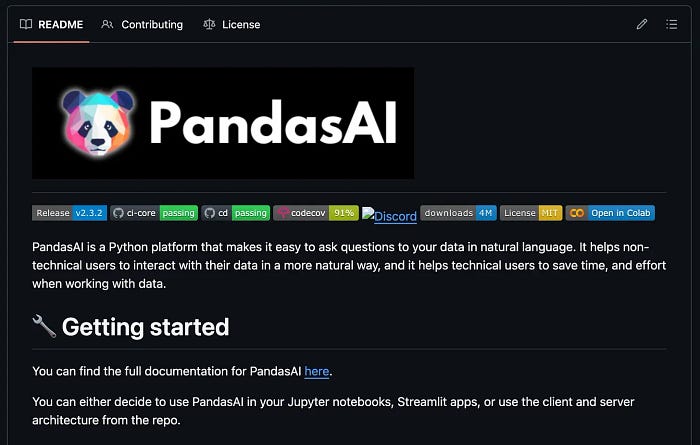Open the README tab

[x=51, y=25]
